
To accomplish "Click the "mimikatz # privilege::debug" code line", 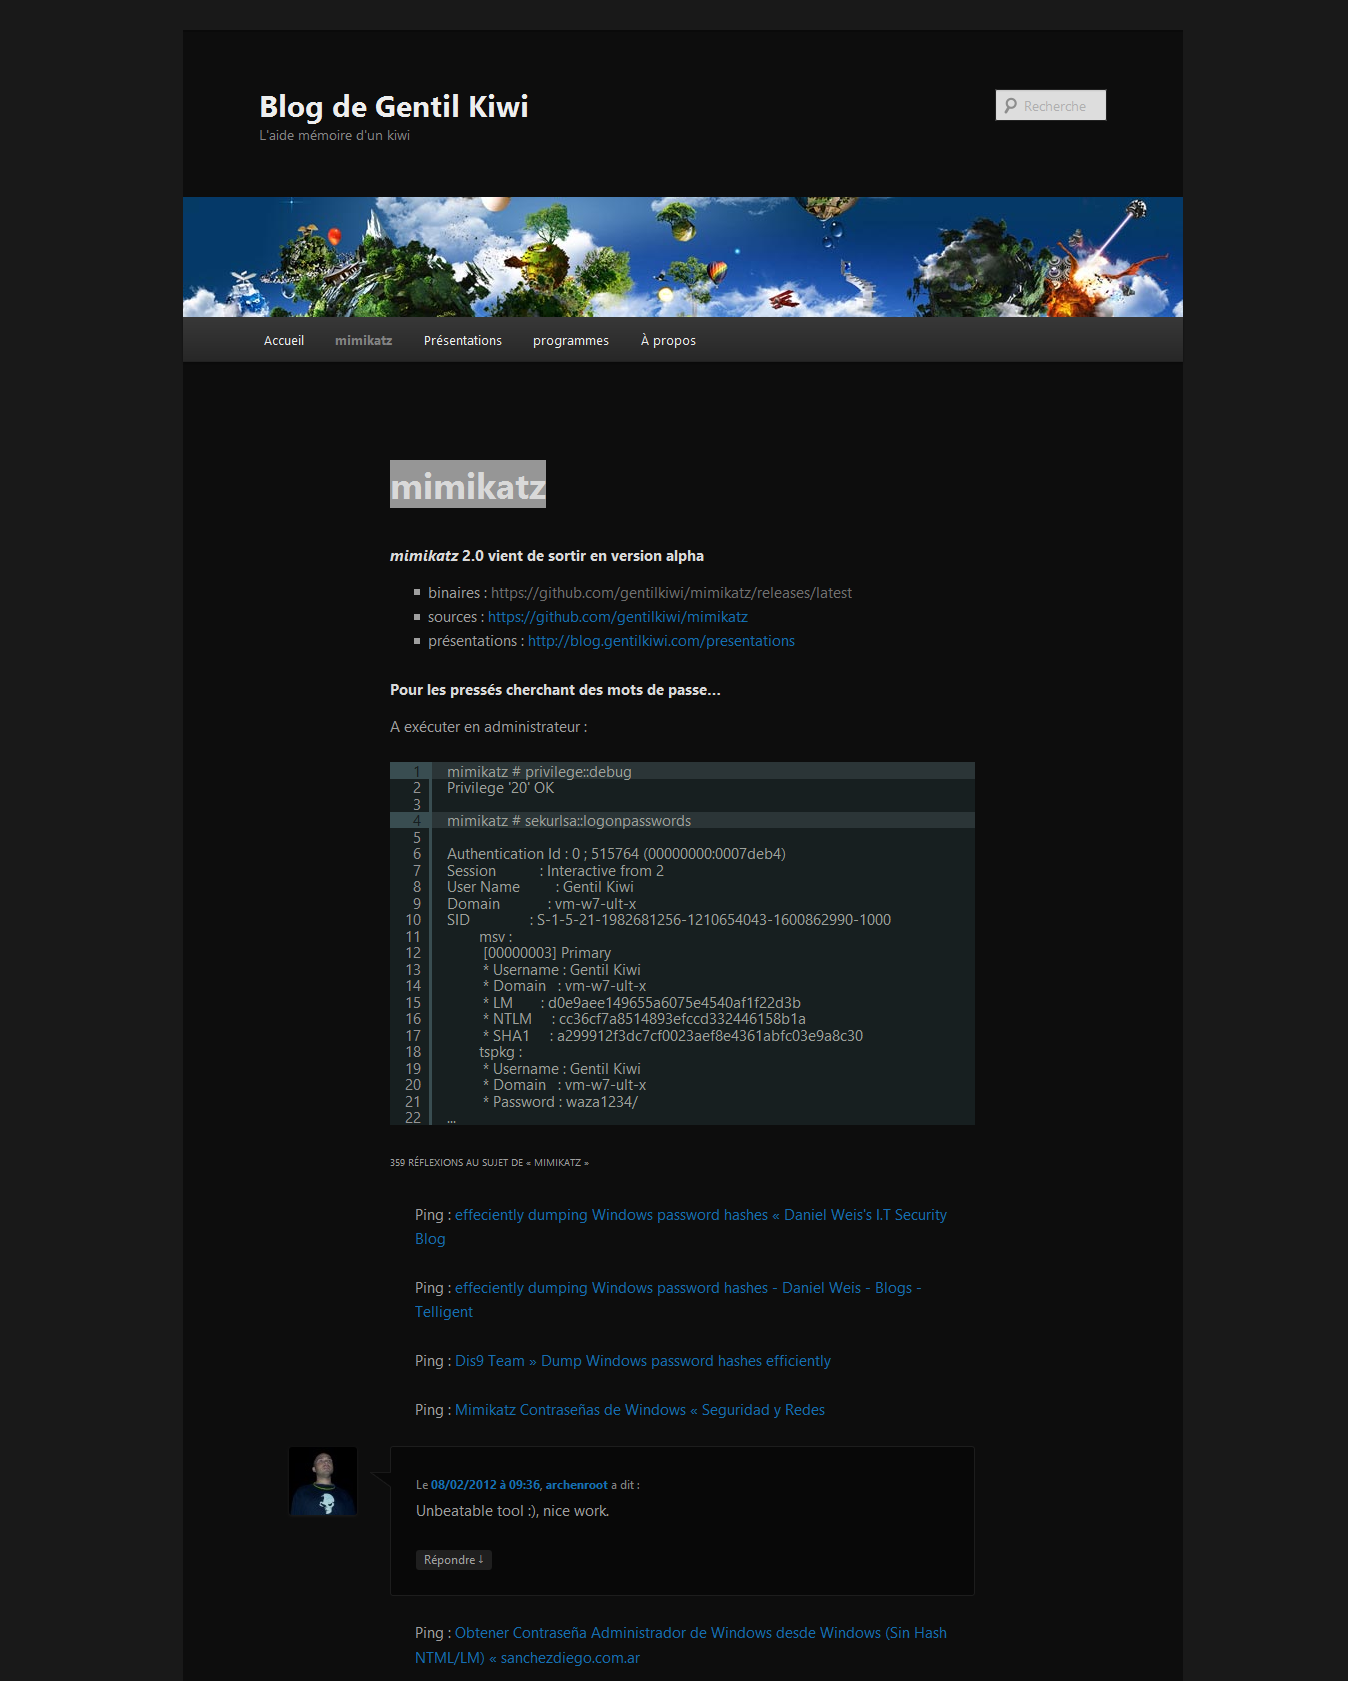I will point(539,772).
